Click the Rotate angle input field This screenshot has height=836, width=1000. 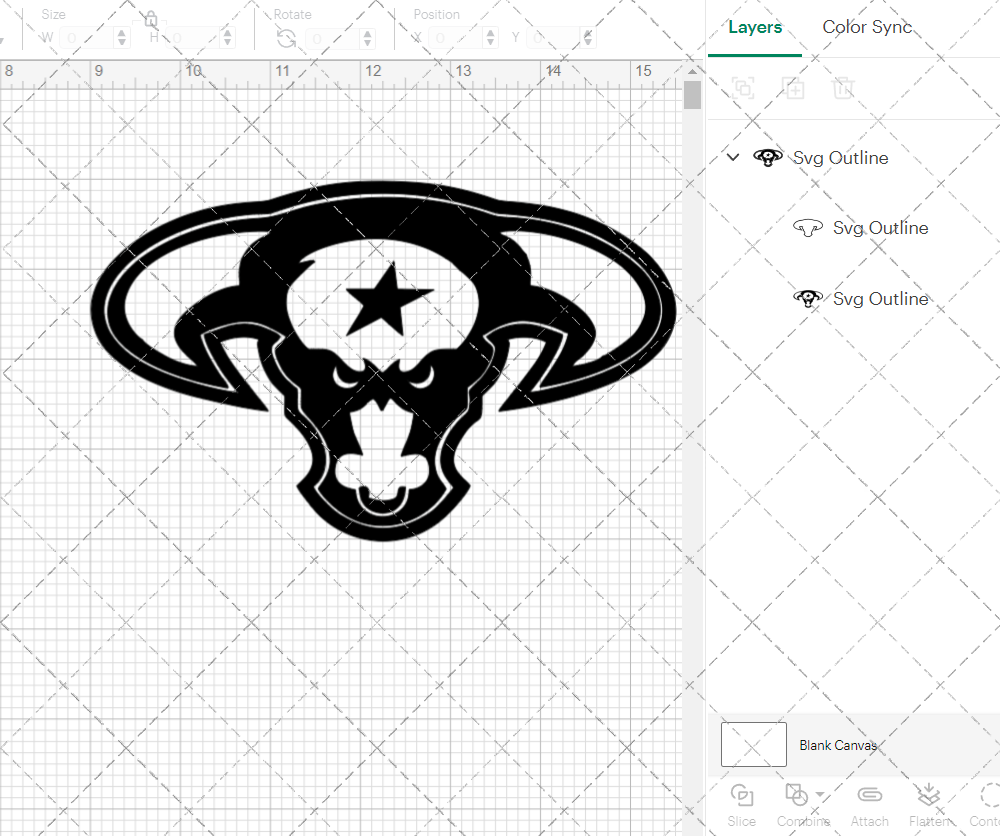click(x=334, y=38)
